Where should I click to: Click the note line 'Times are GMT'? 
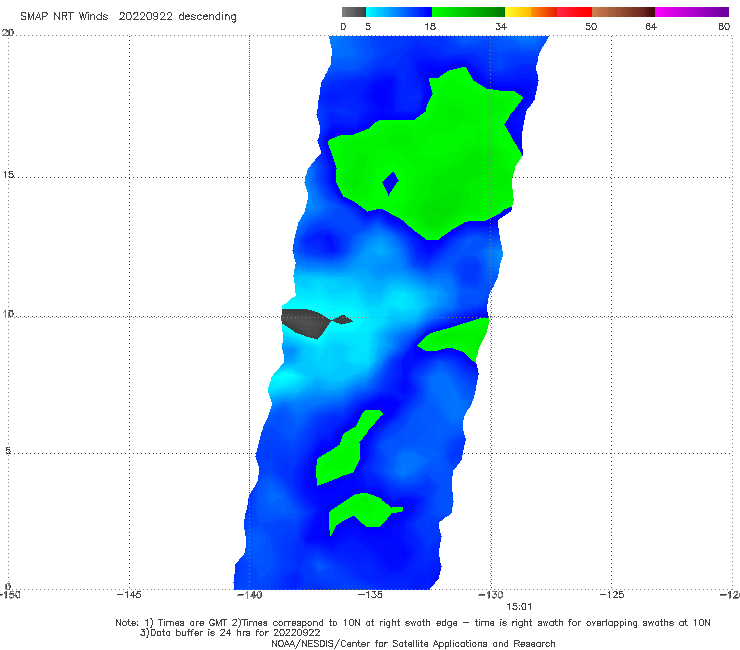pyautogui.click(x=194, y=623)
